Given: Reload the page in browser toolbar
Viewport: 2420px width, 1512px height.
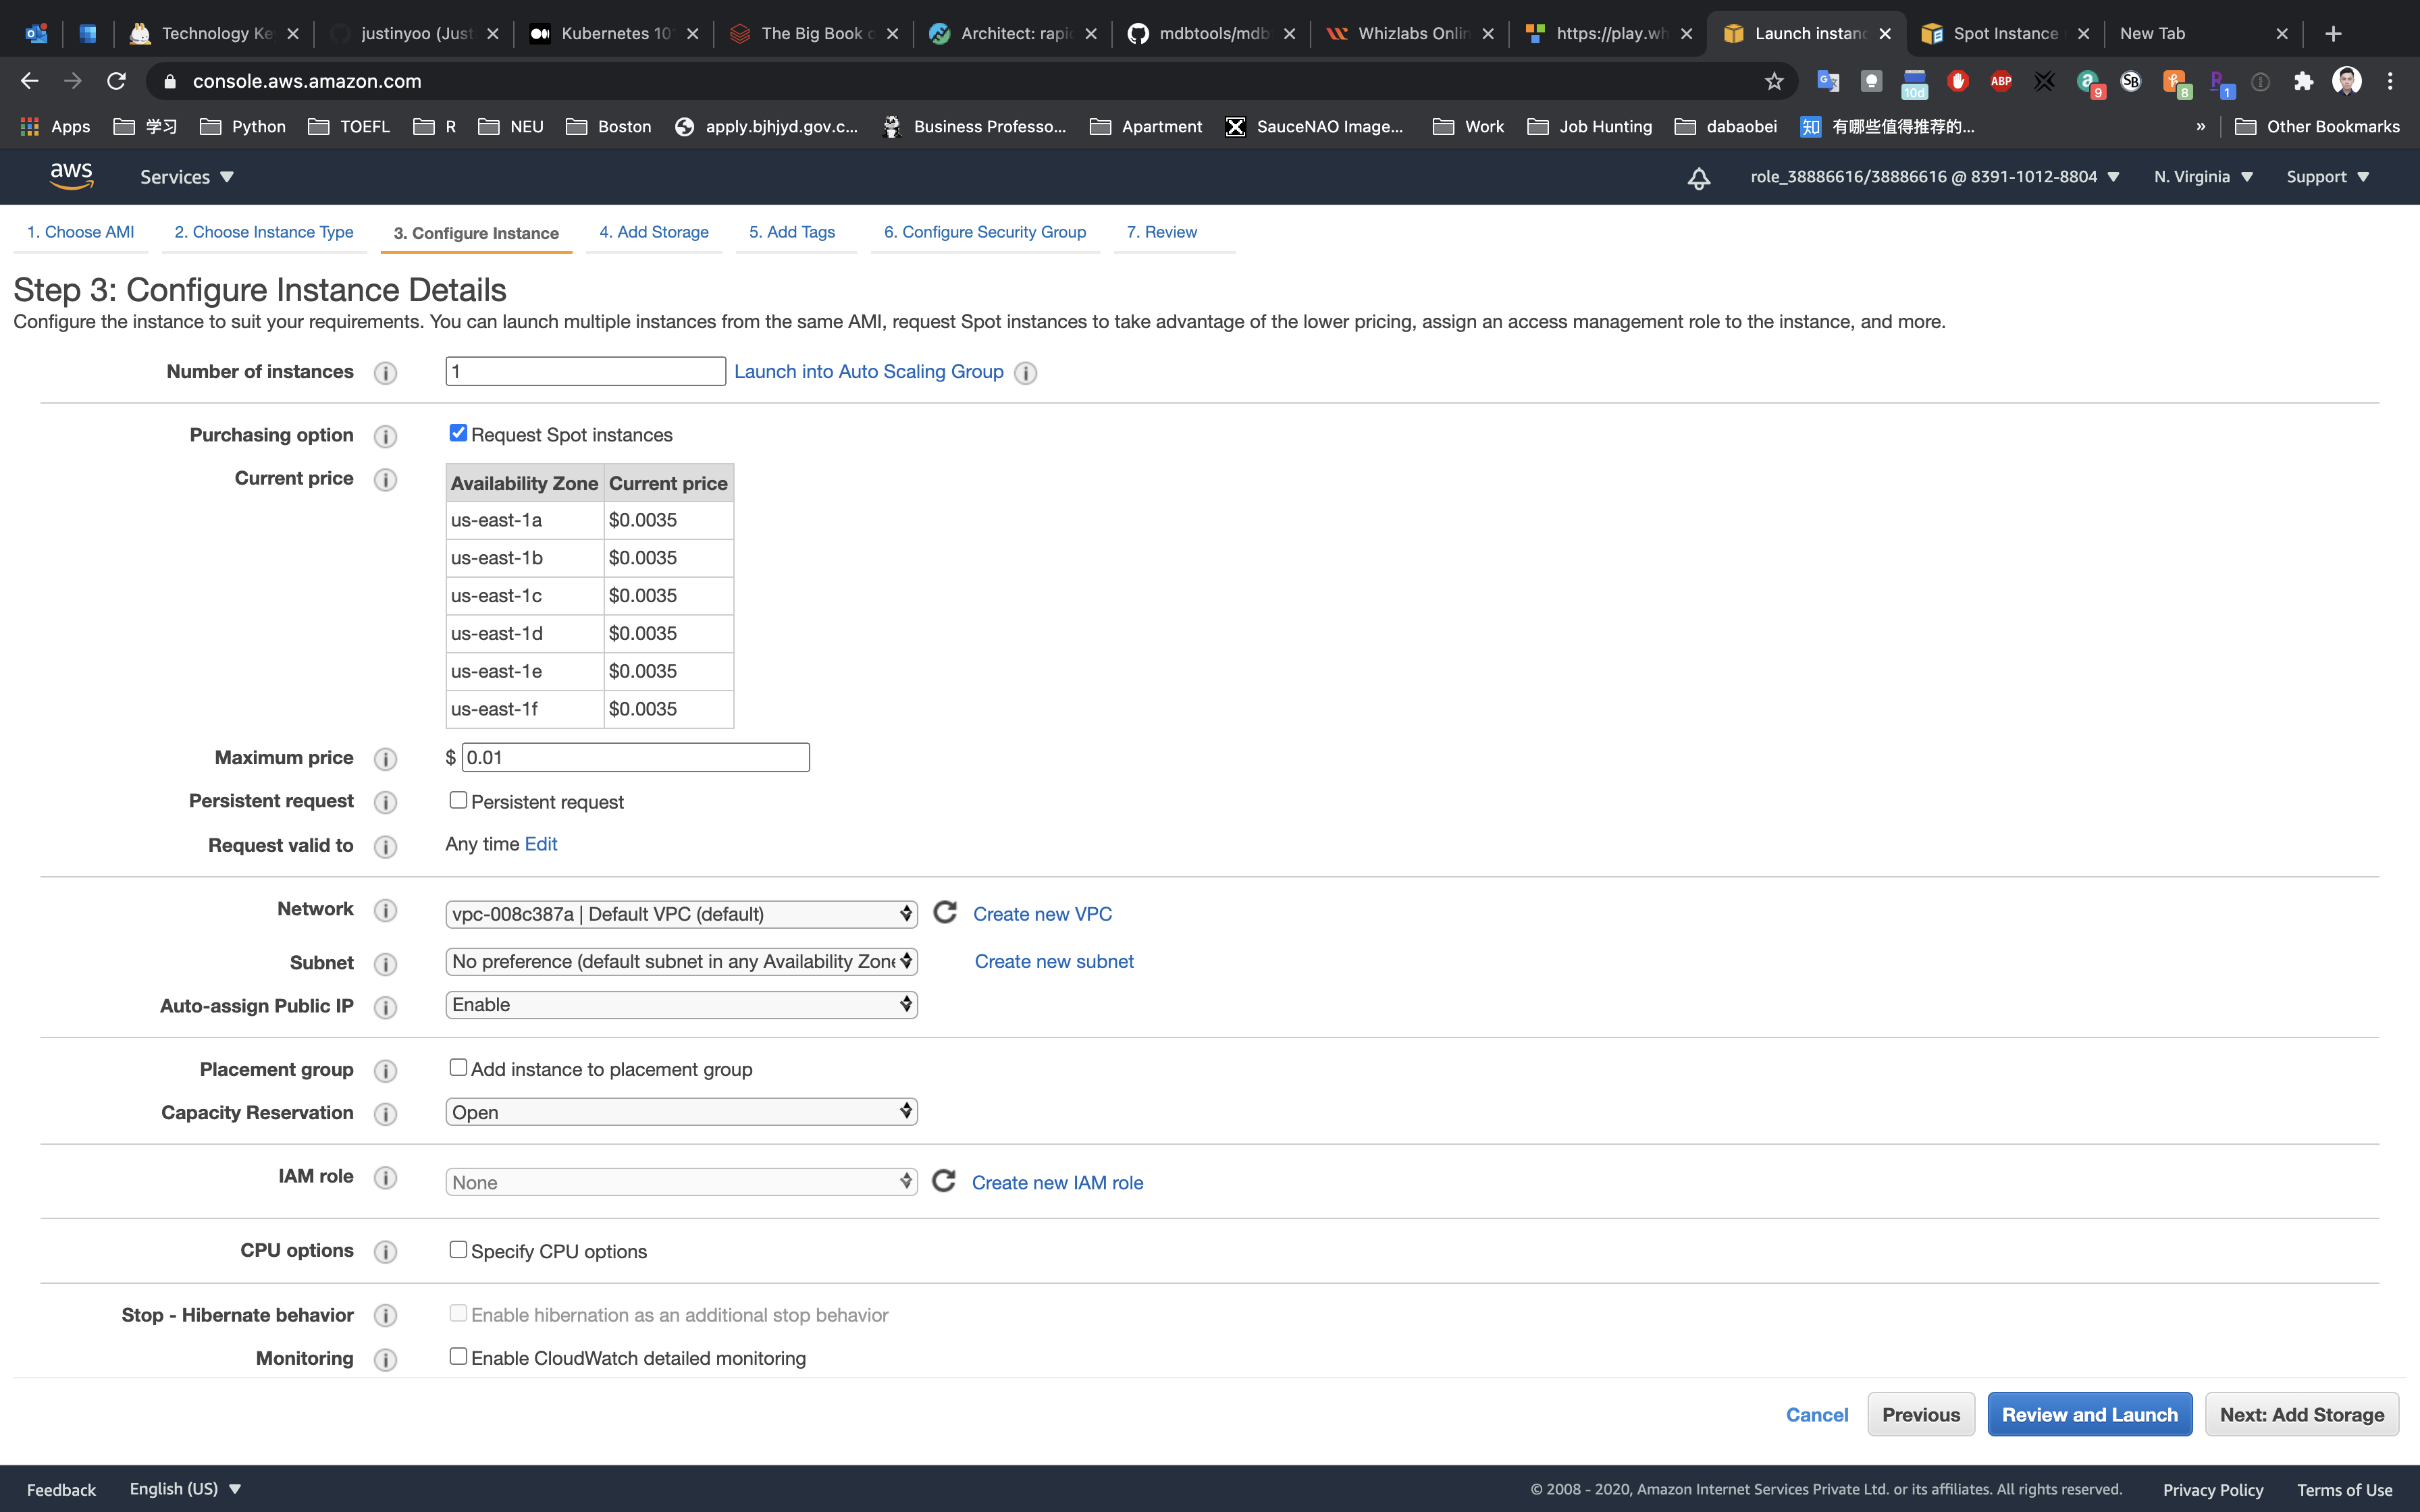Looking at the screenshot, I should (117, 81).
